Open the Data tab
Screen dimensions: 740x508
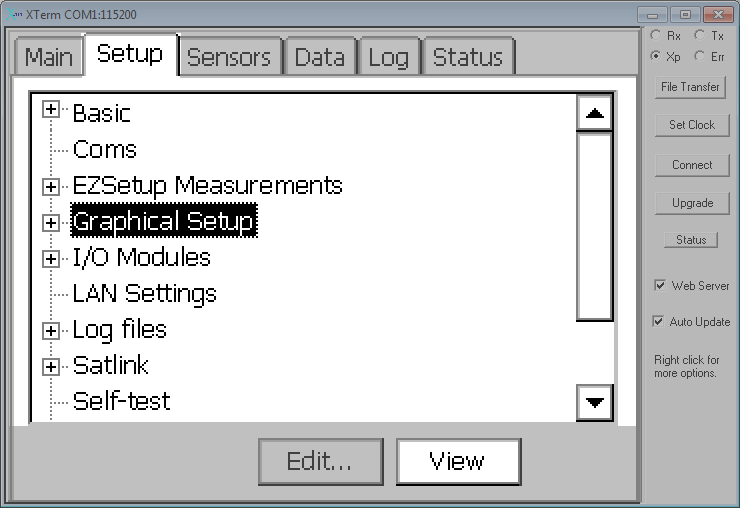click(x=320, y=57)
